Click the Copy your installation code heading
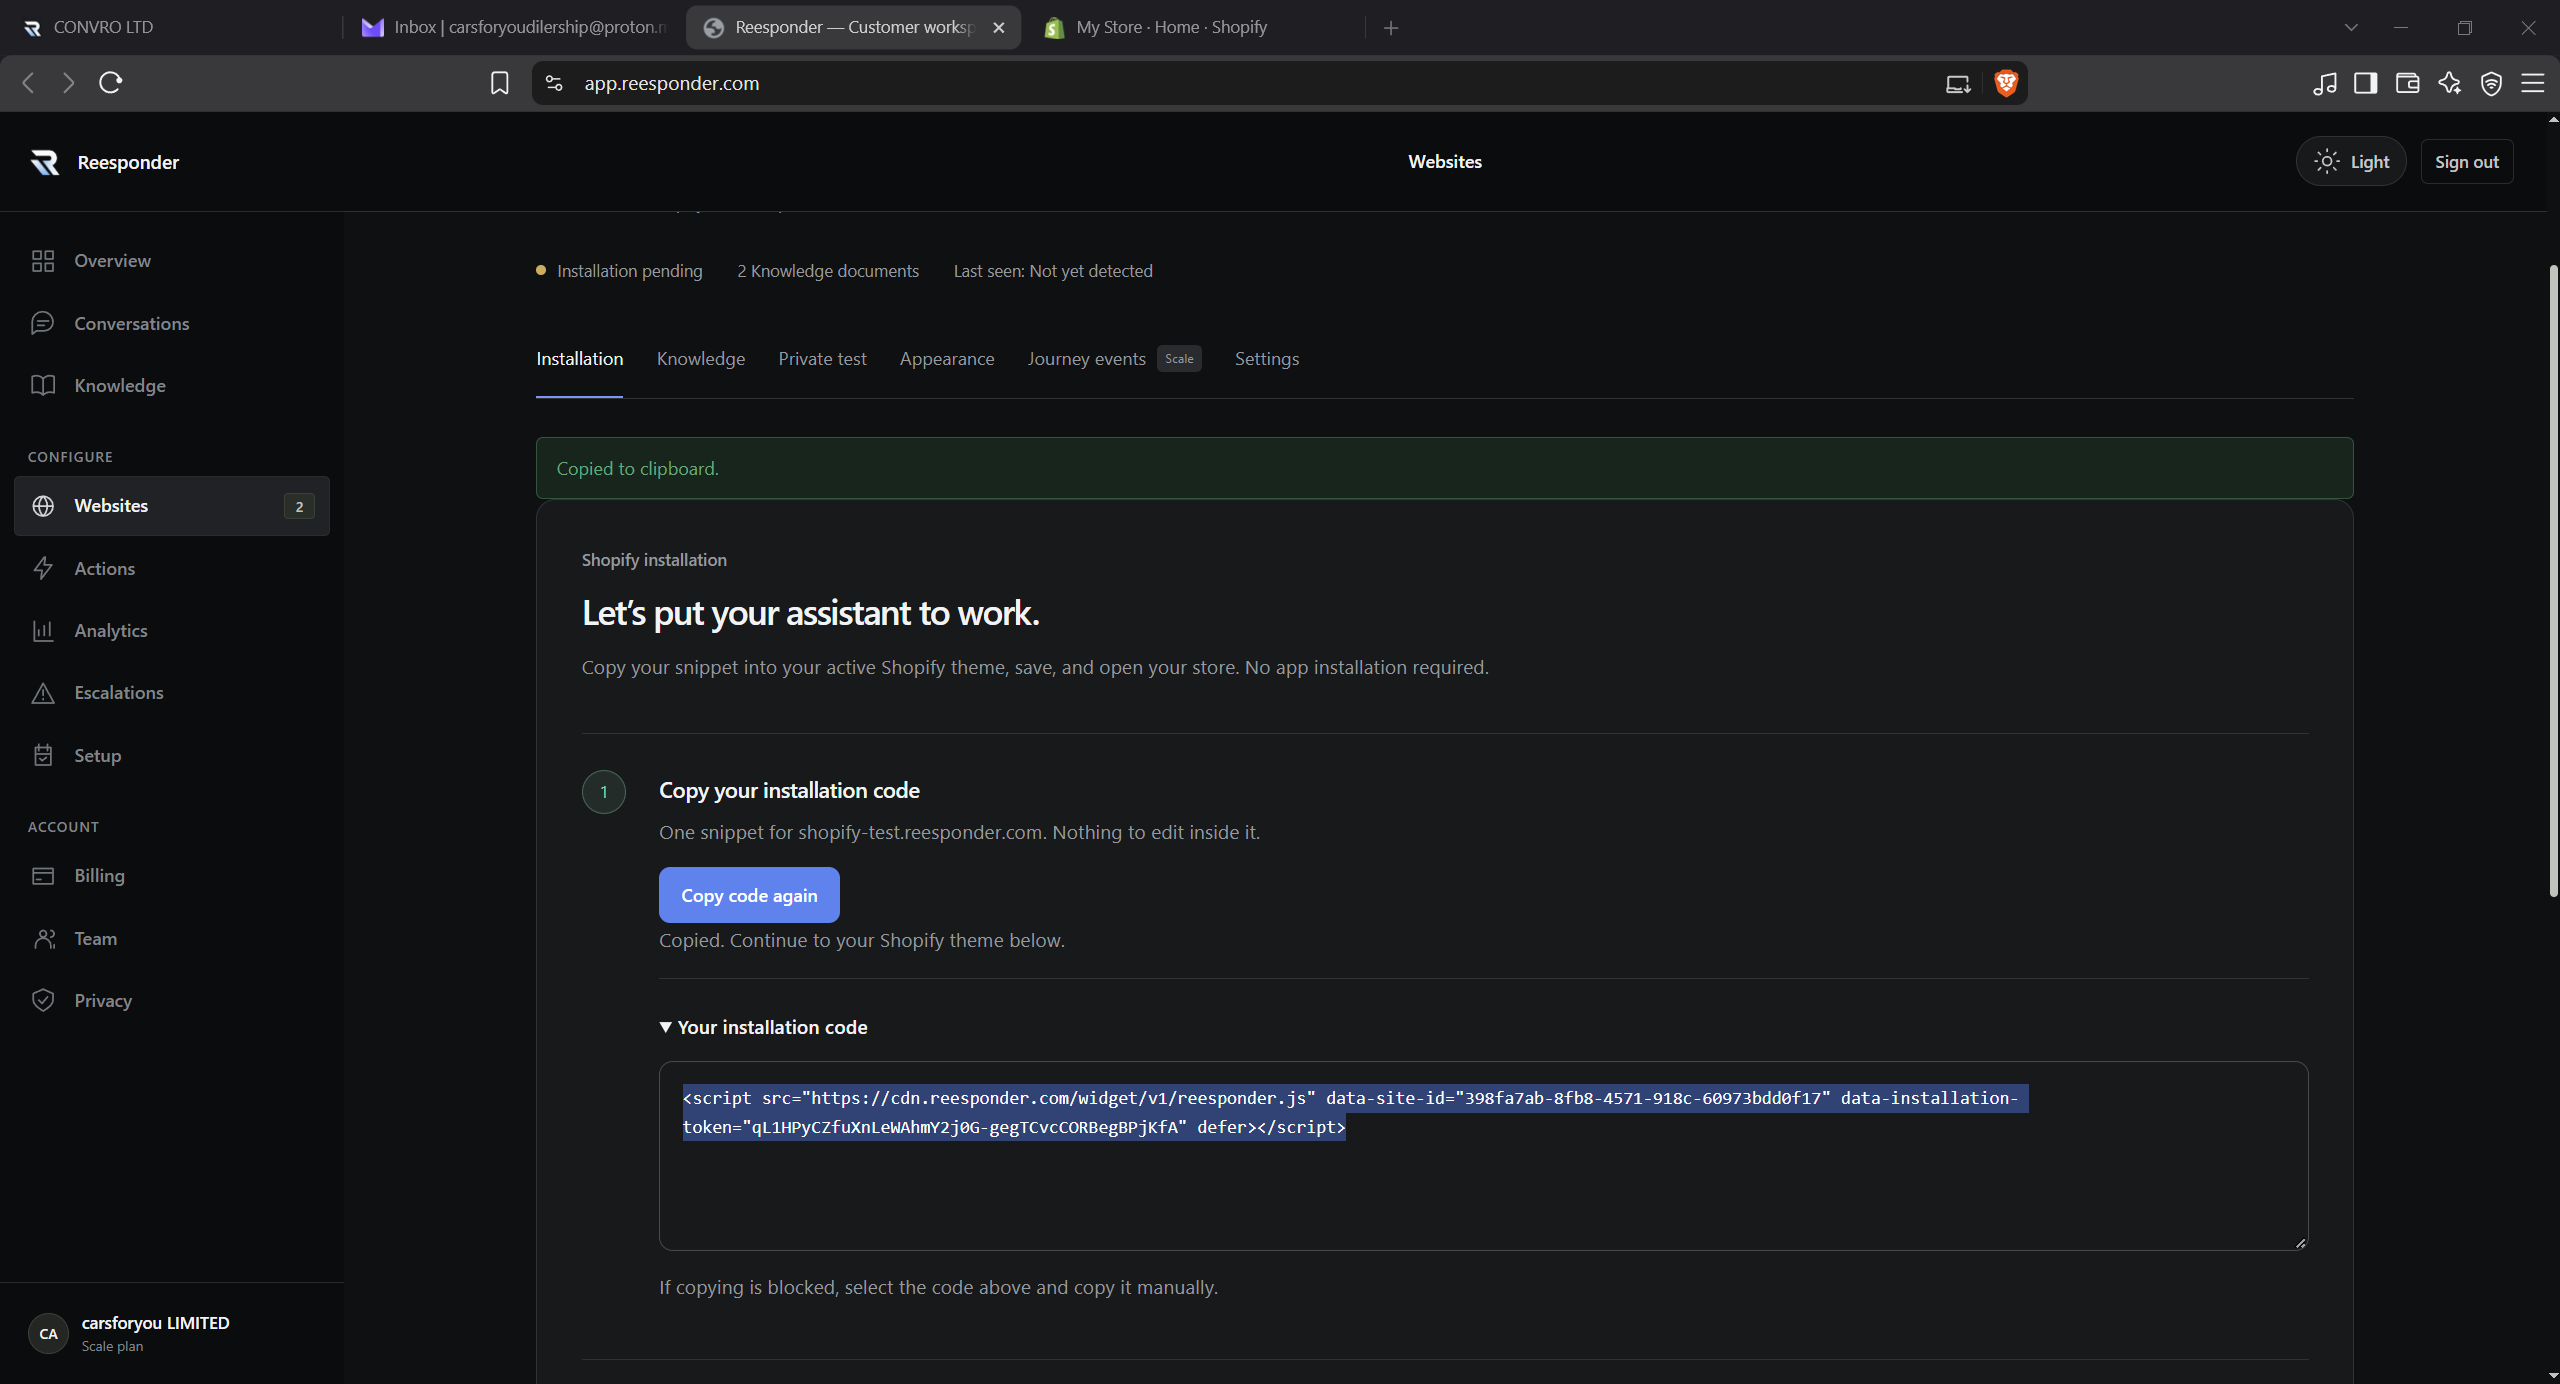The image size is (2560, 1384). click(789, 790)
